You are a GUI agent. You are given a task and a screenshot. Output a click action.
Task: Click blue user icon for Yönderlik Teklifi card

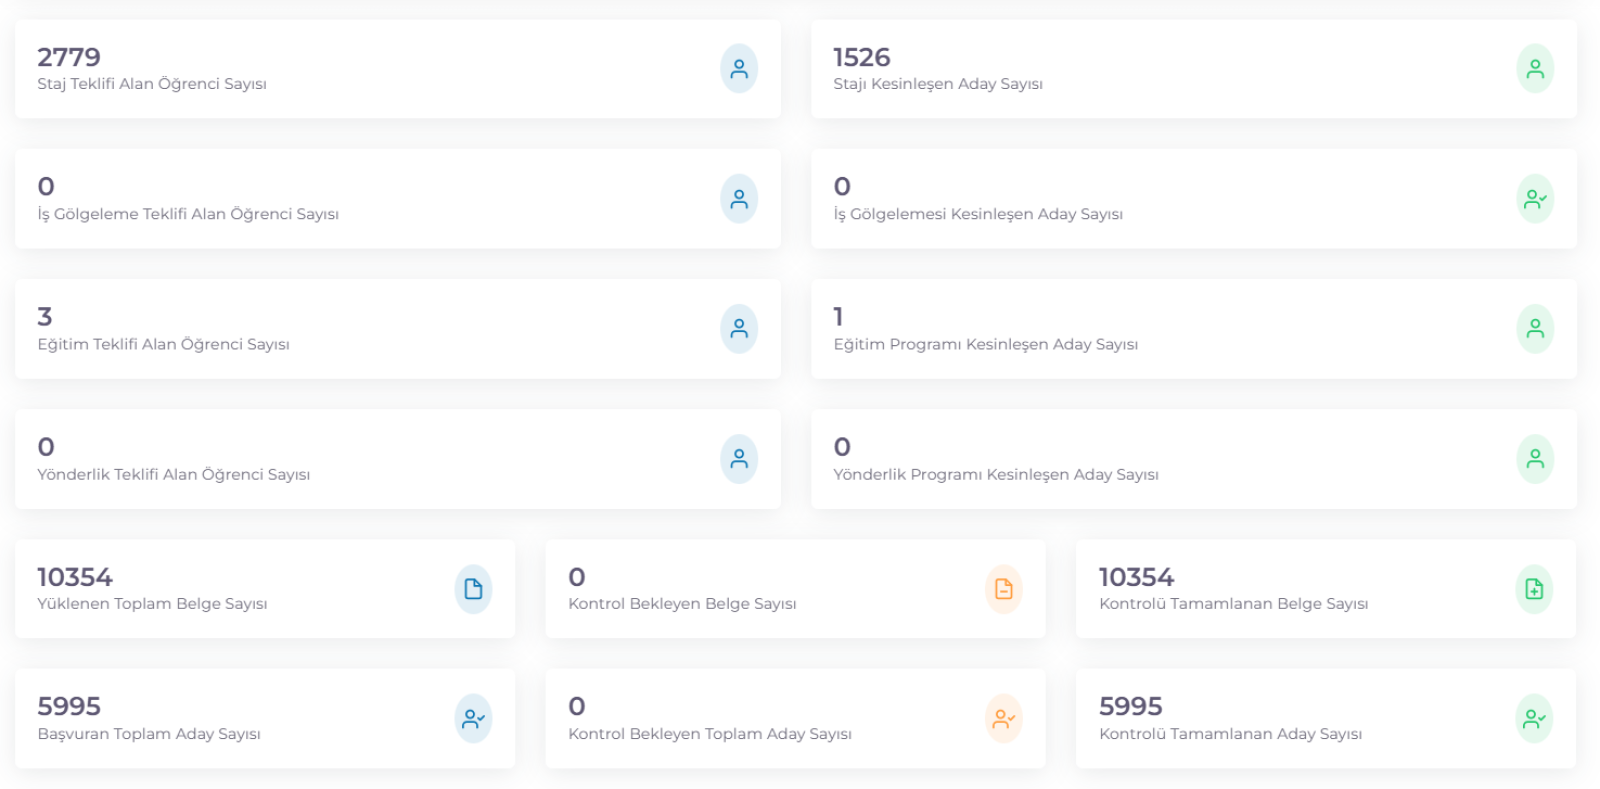pyautogui.click(x=739, y=459)
